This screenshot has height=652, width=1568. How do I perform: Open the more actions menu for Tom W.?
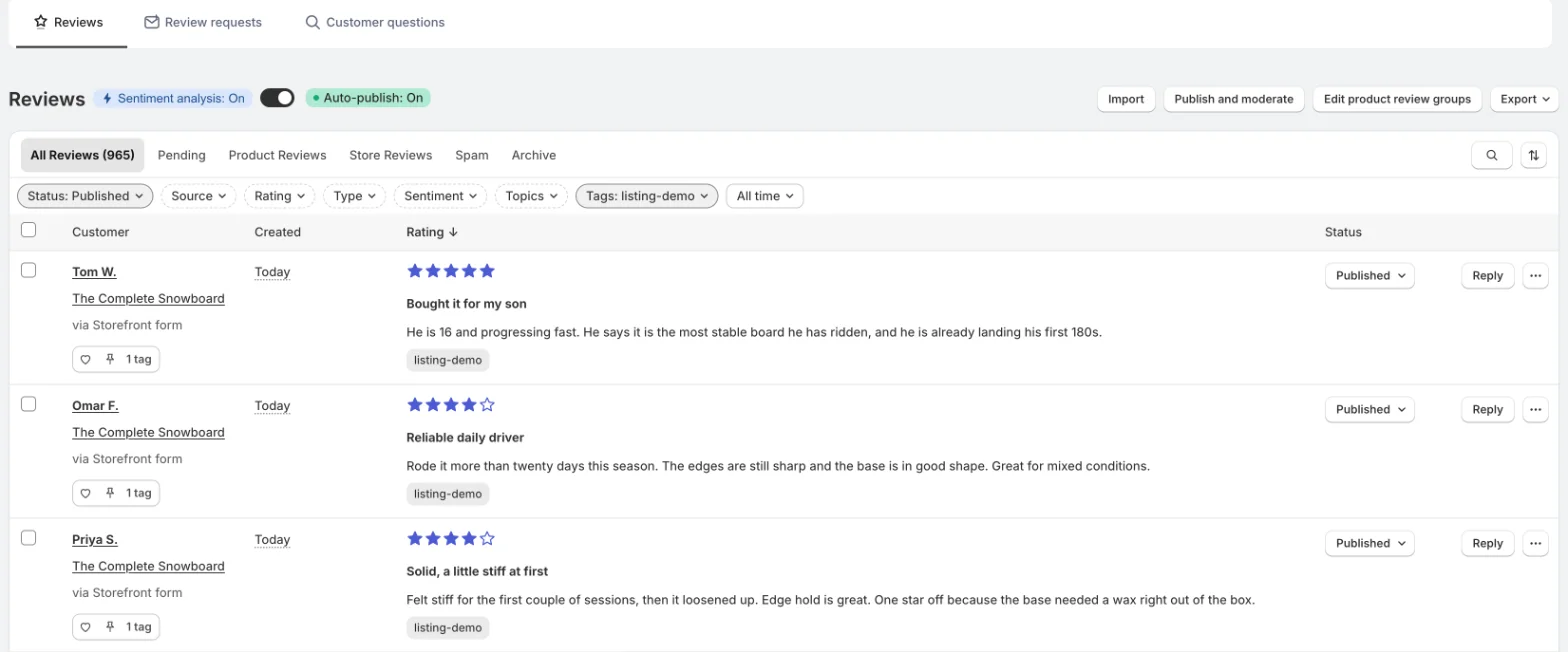coord(1535,275)
